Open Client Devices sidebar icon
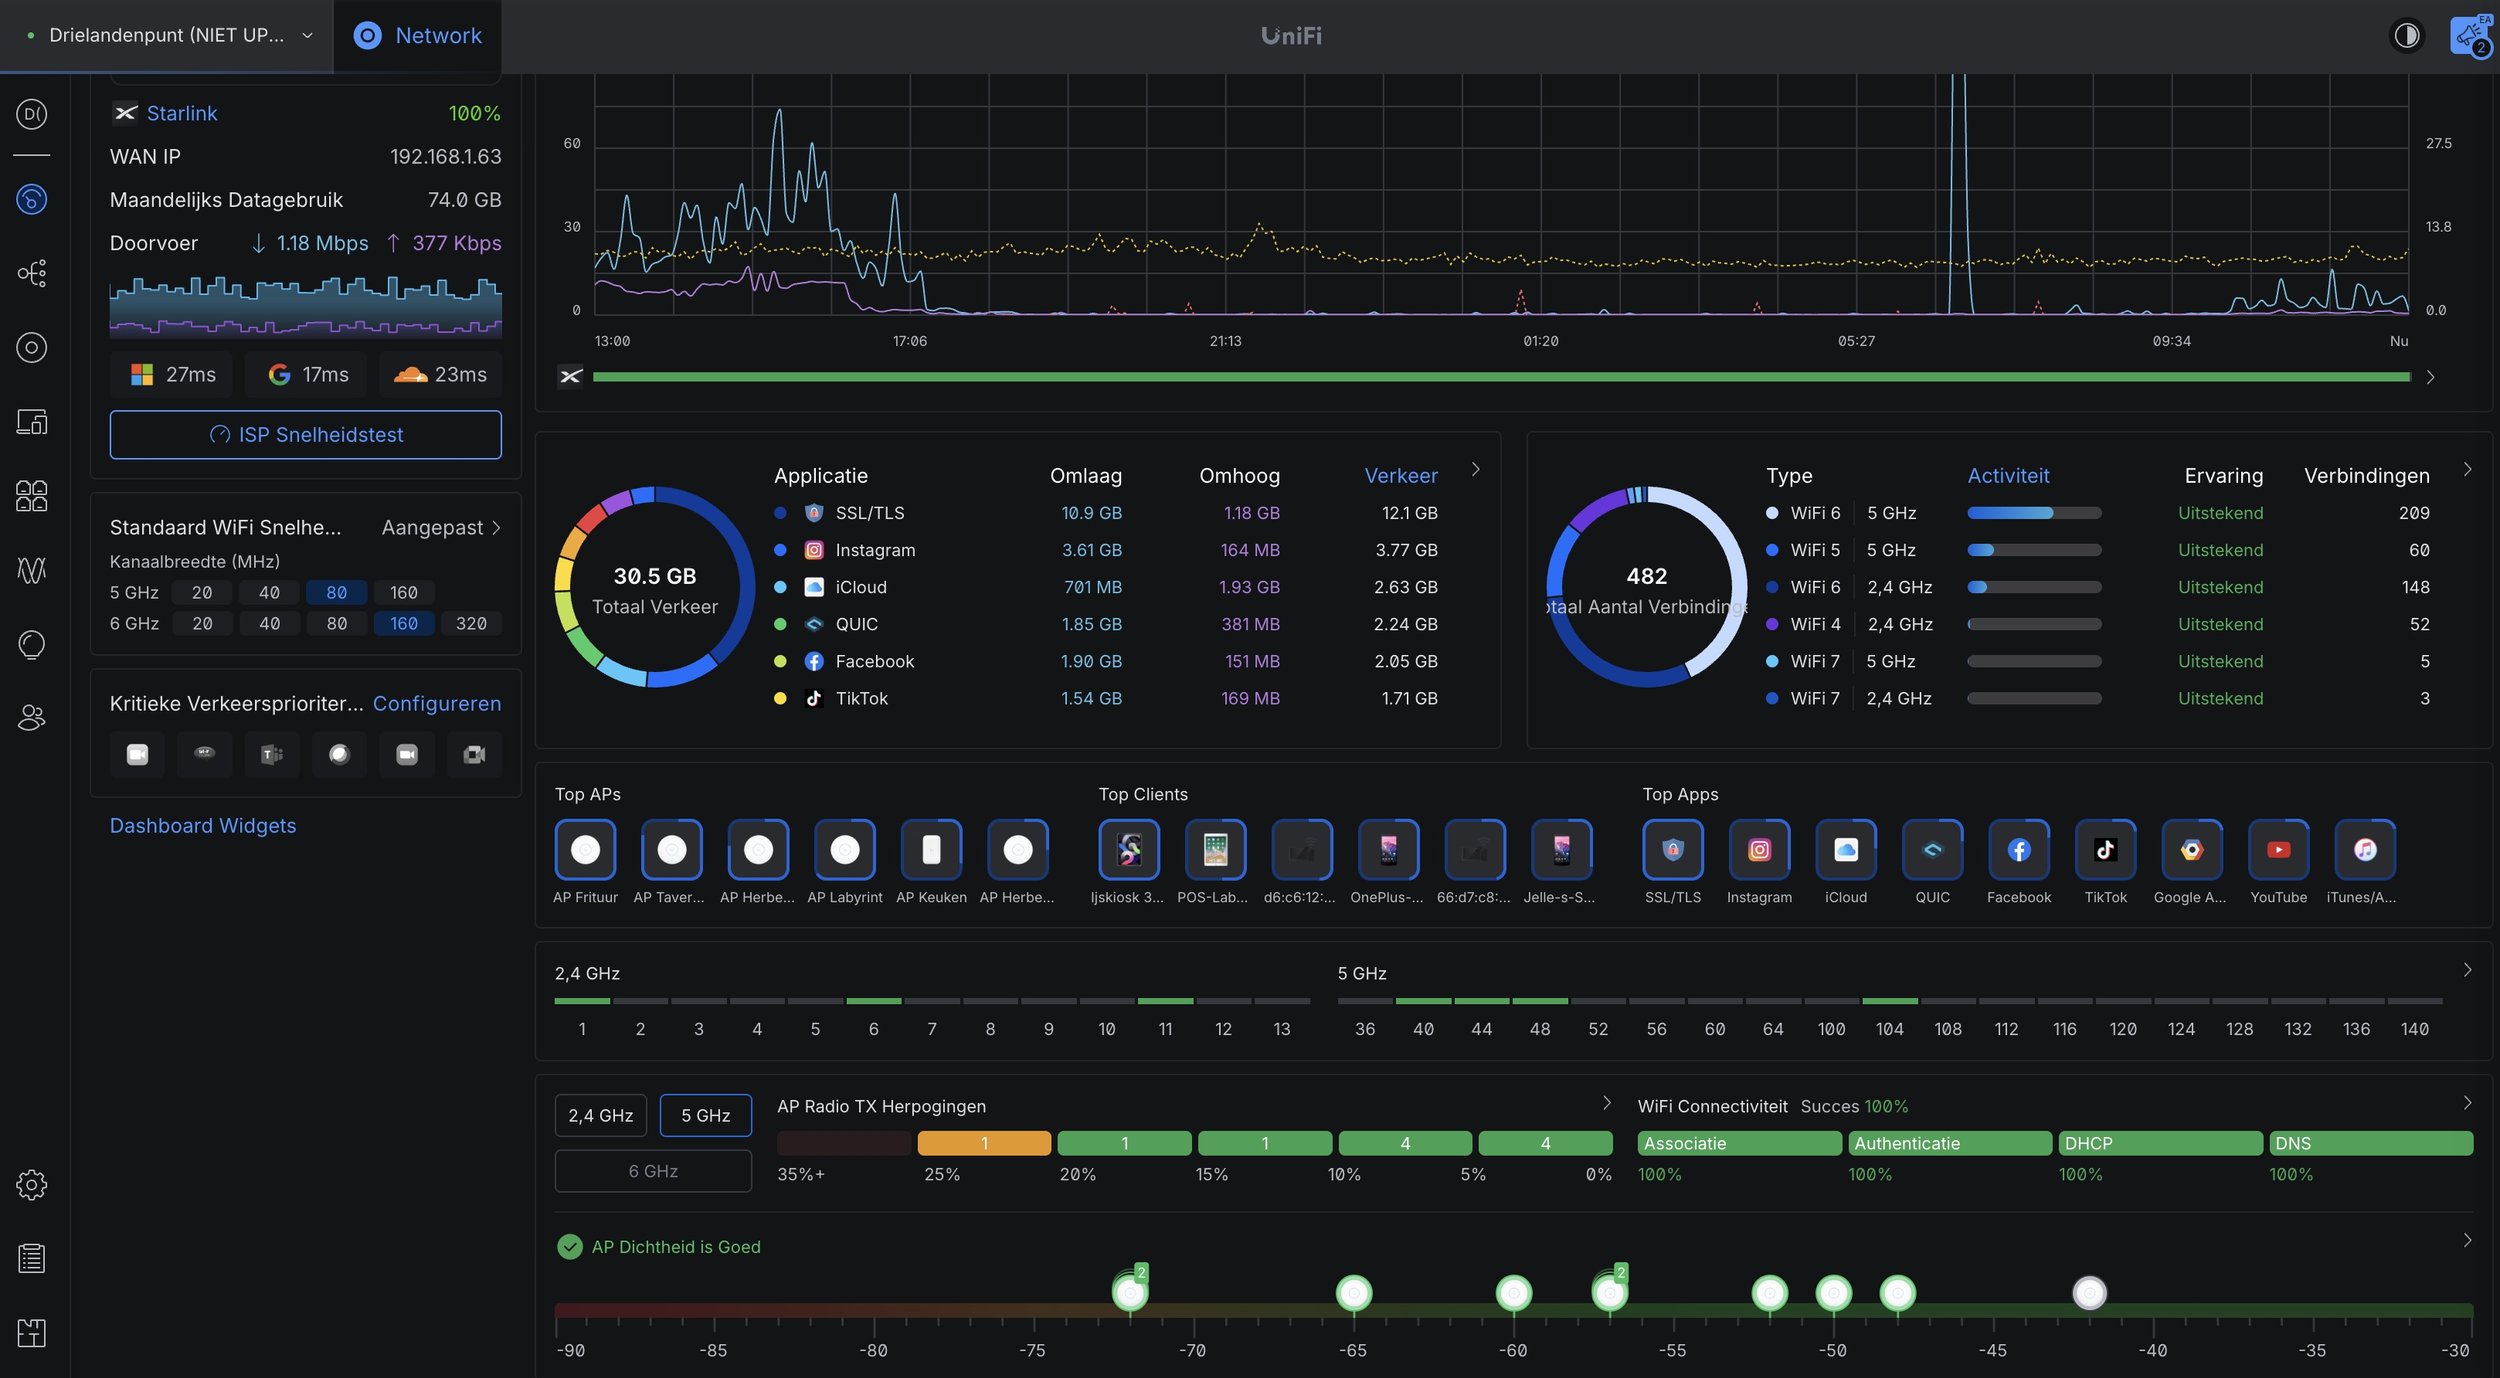Screen dimensions: 2500x1378 tap(31, 421)
